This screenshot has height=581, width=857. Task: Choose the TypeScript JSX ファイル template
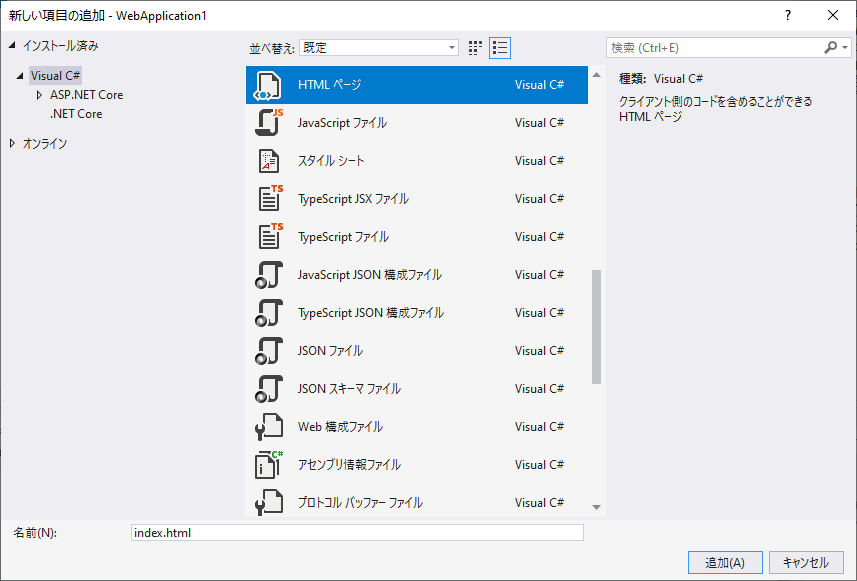point(417,199)
